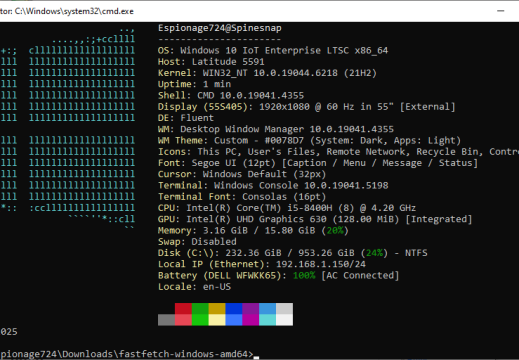Click the Memory 3.16 GiB line
Image resolution: width=519 pixels, height=360 pixels.
253,231
